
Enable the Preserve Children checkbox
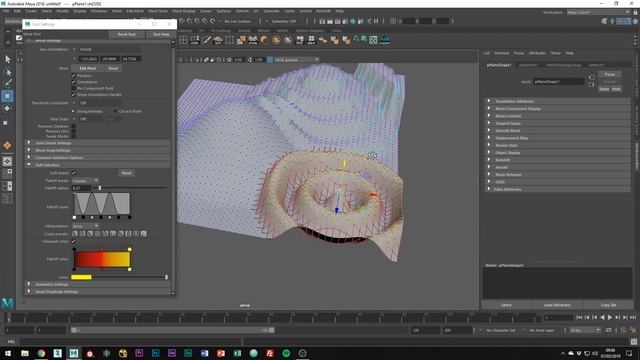(74, 126)
